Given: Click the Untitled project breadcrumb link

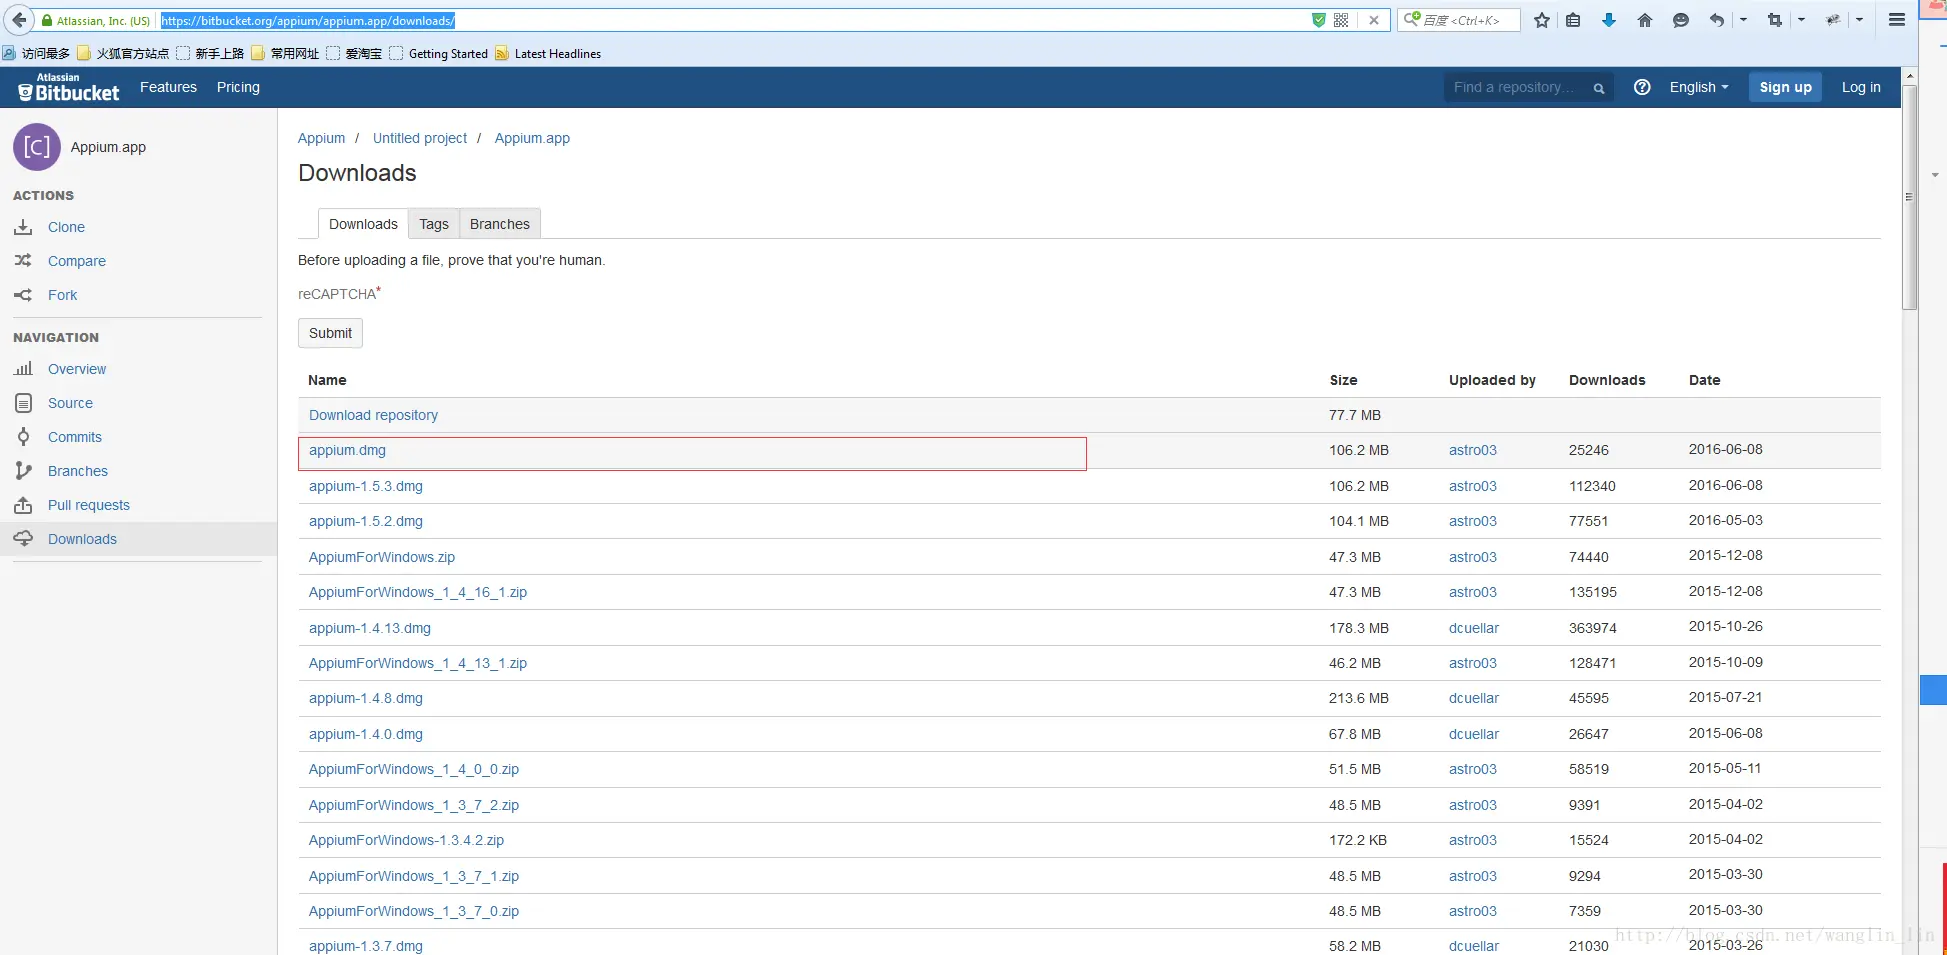Looking at the screenshot, I should point(420,138).
